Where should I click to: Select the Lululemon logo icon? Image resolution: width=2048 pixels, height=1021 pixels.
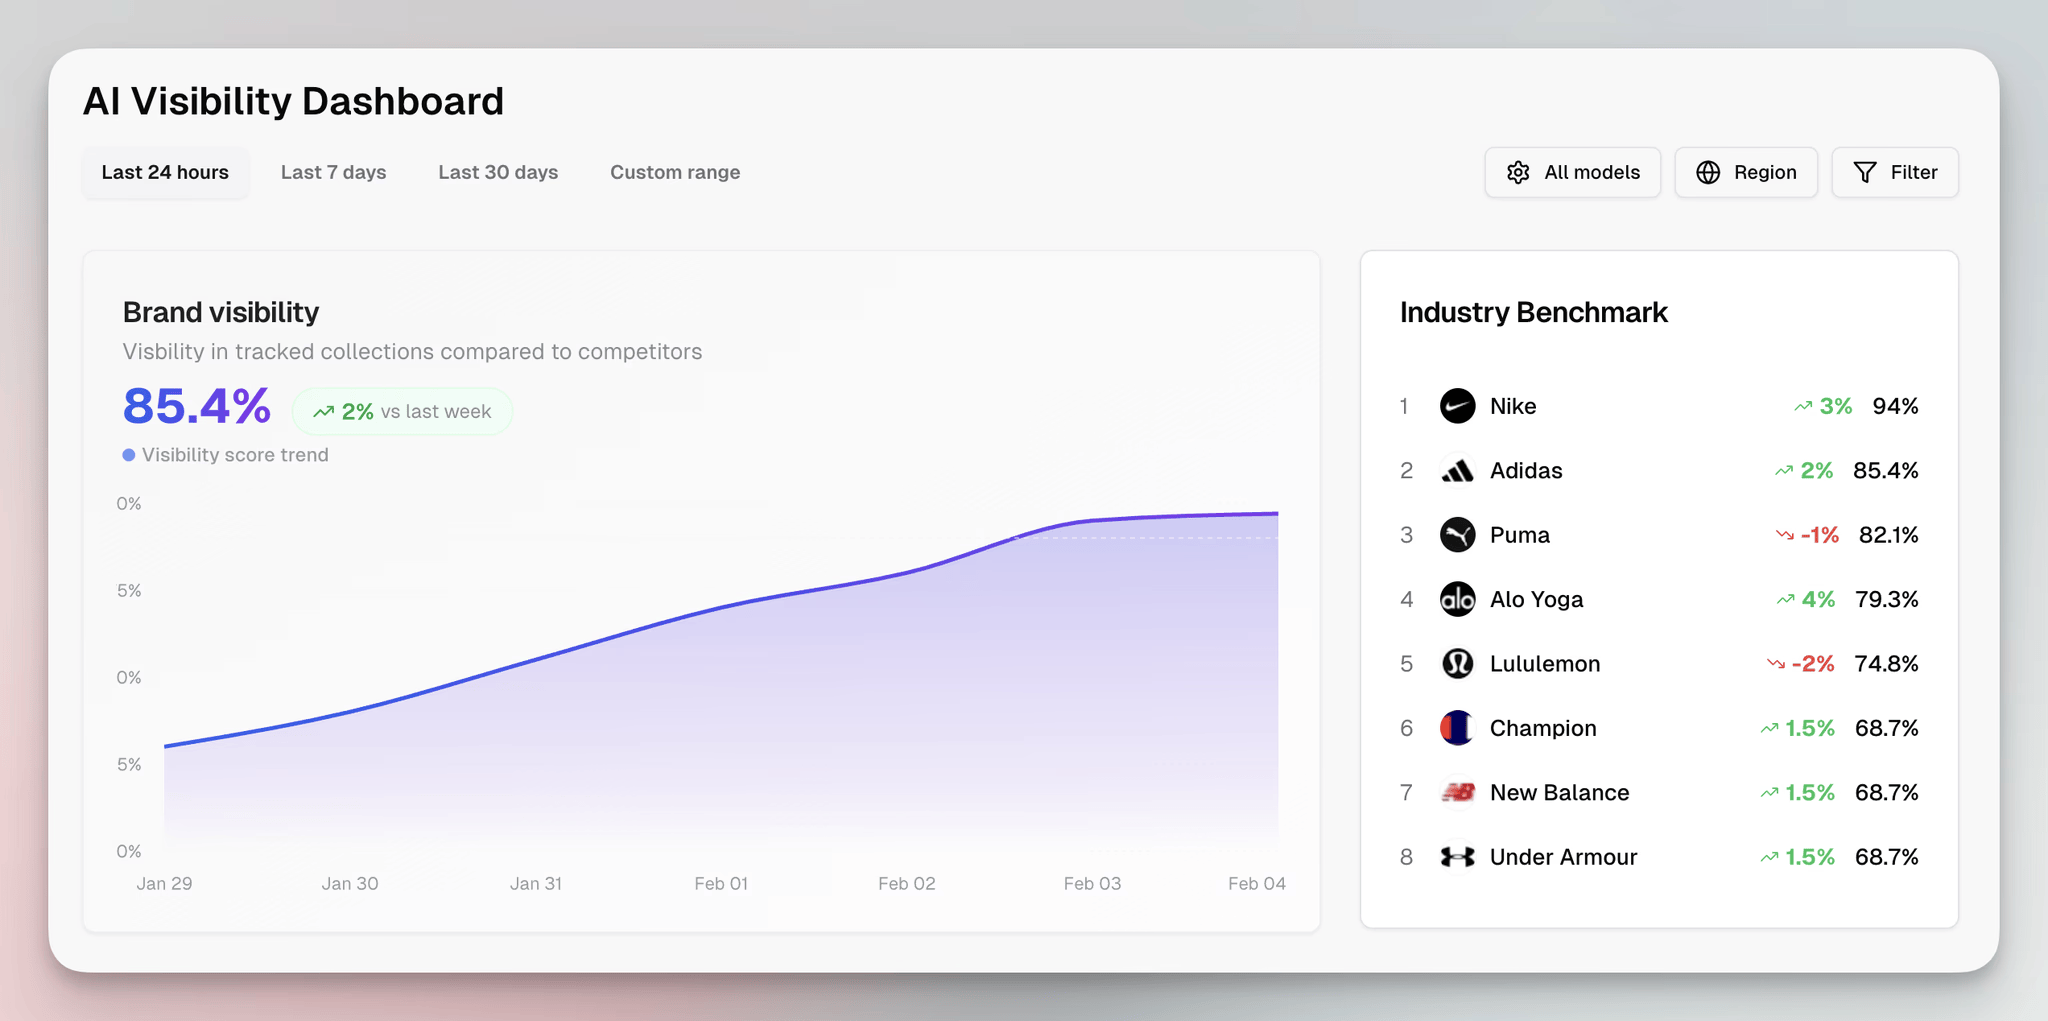click(1458, 663)
